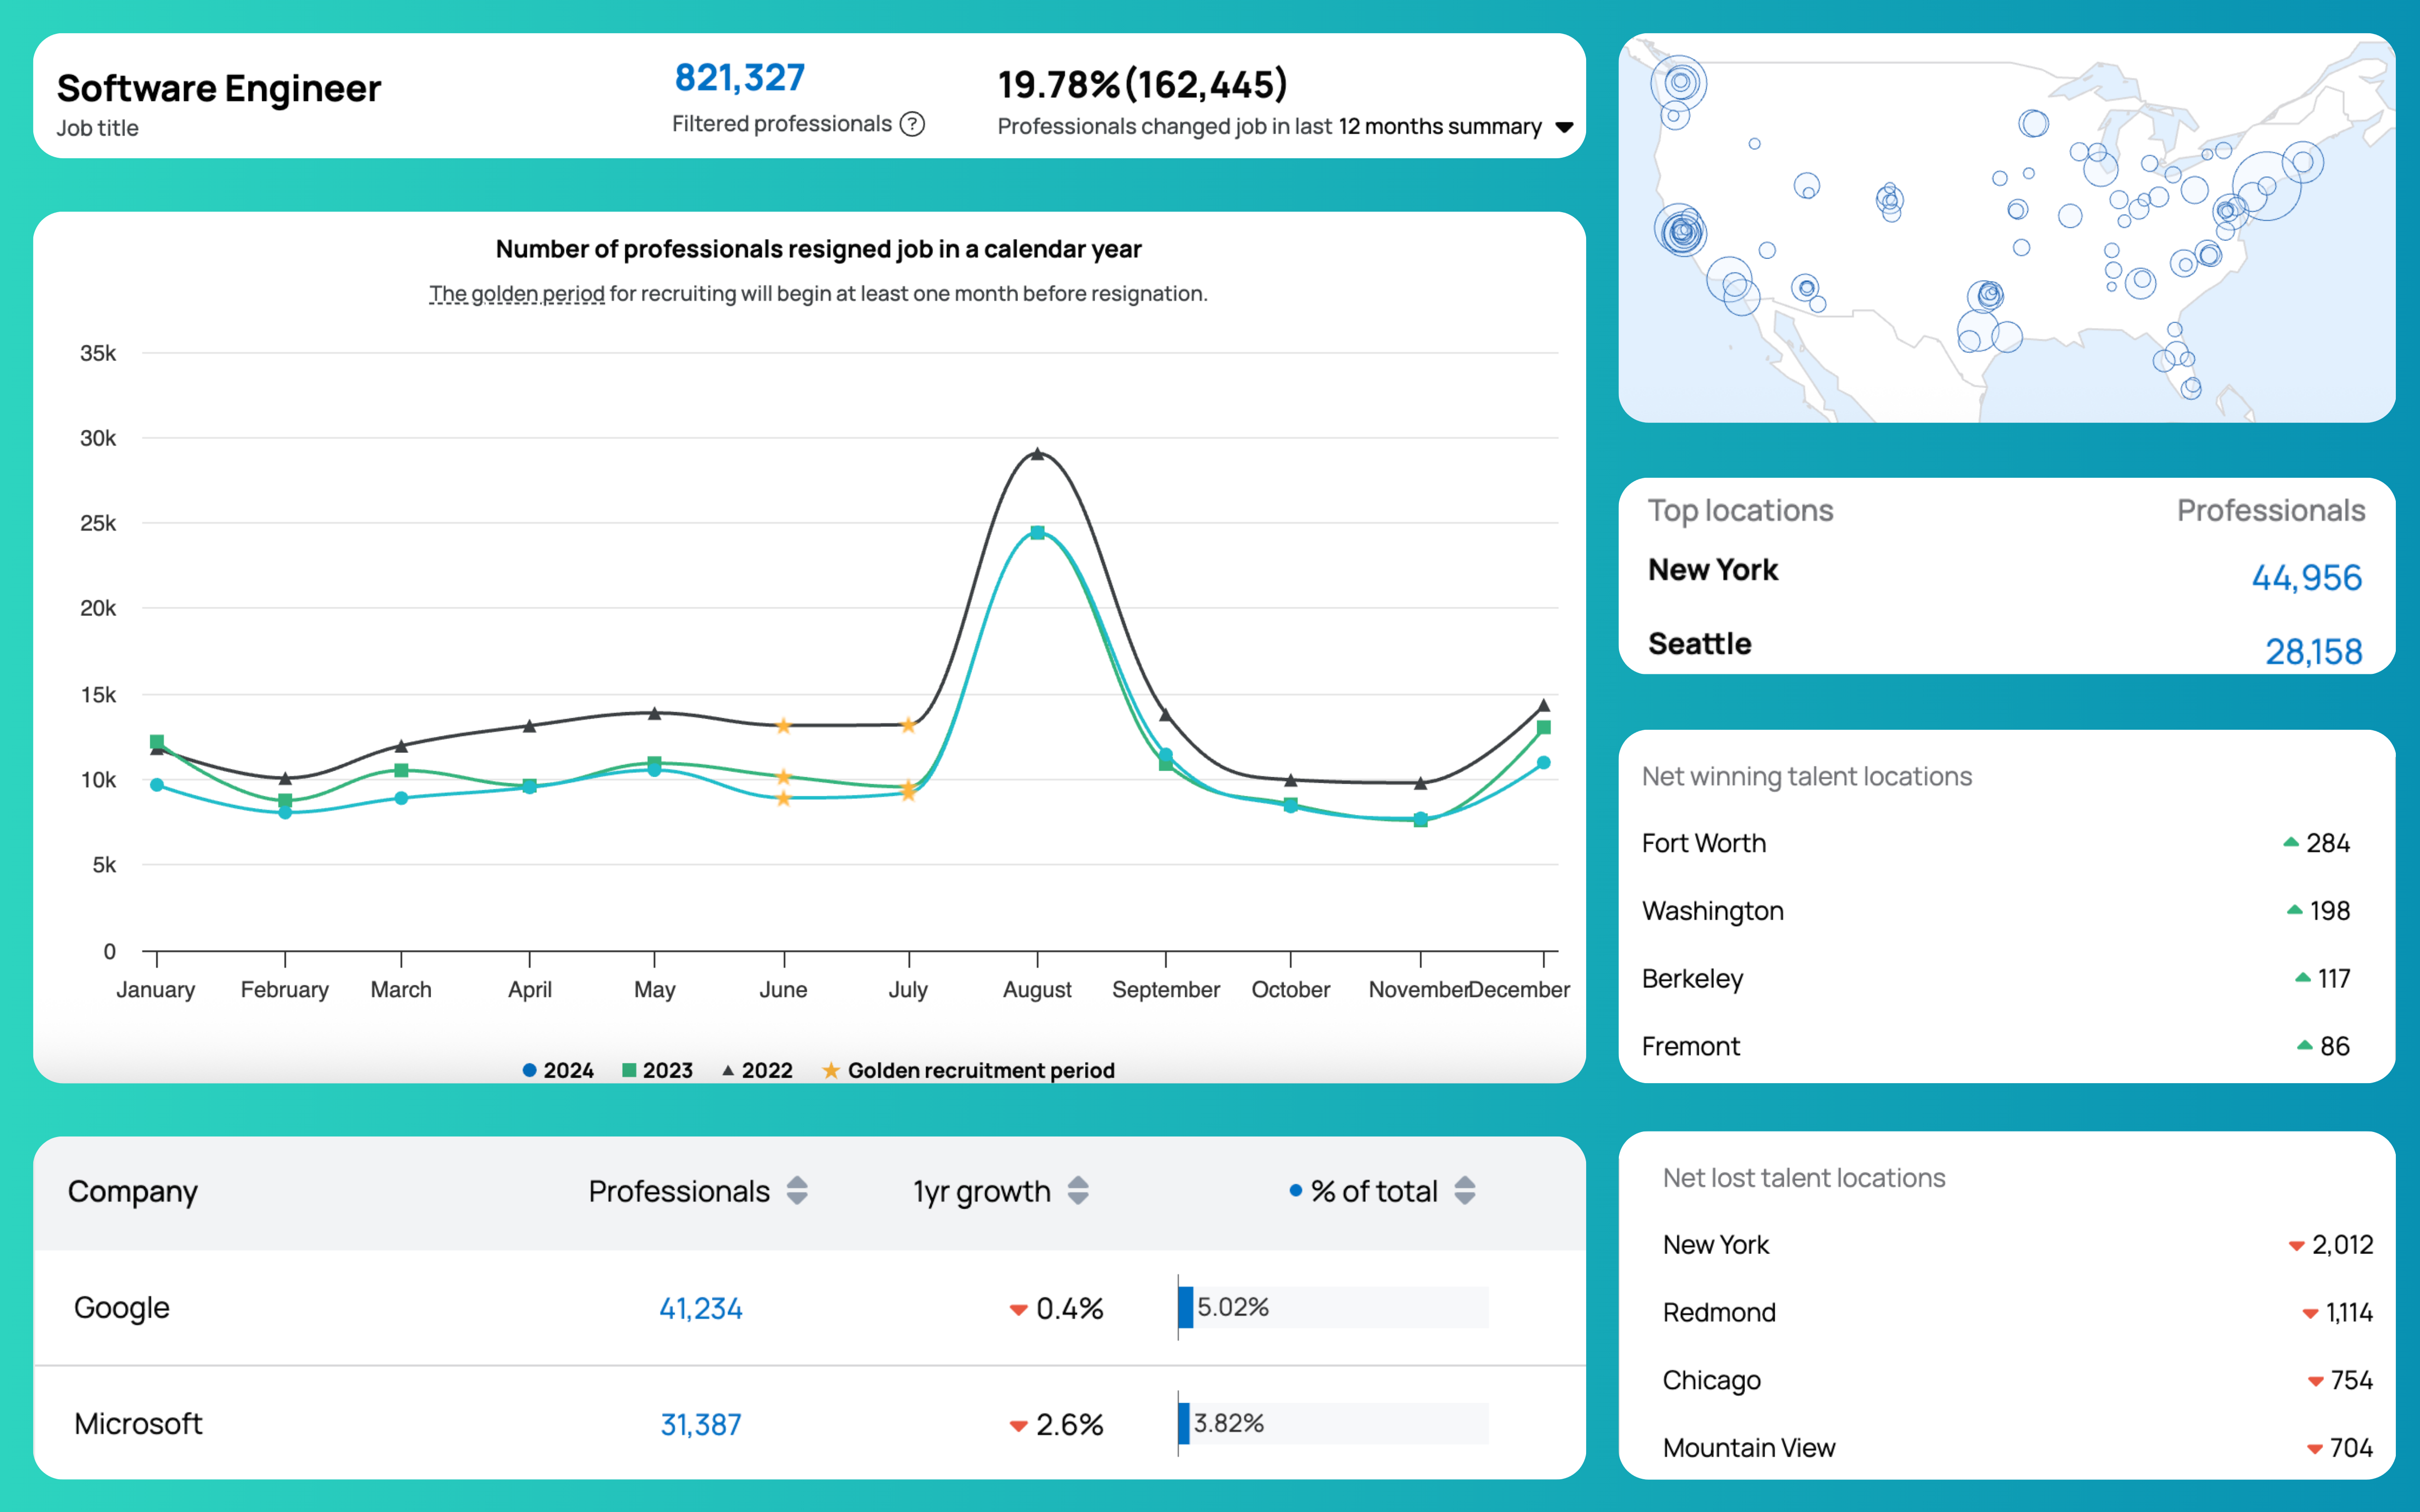Click Google's professionals count 41,234
Image resolution: width=2420 pixels, height=1512 pixels.
pos(700,1308)
